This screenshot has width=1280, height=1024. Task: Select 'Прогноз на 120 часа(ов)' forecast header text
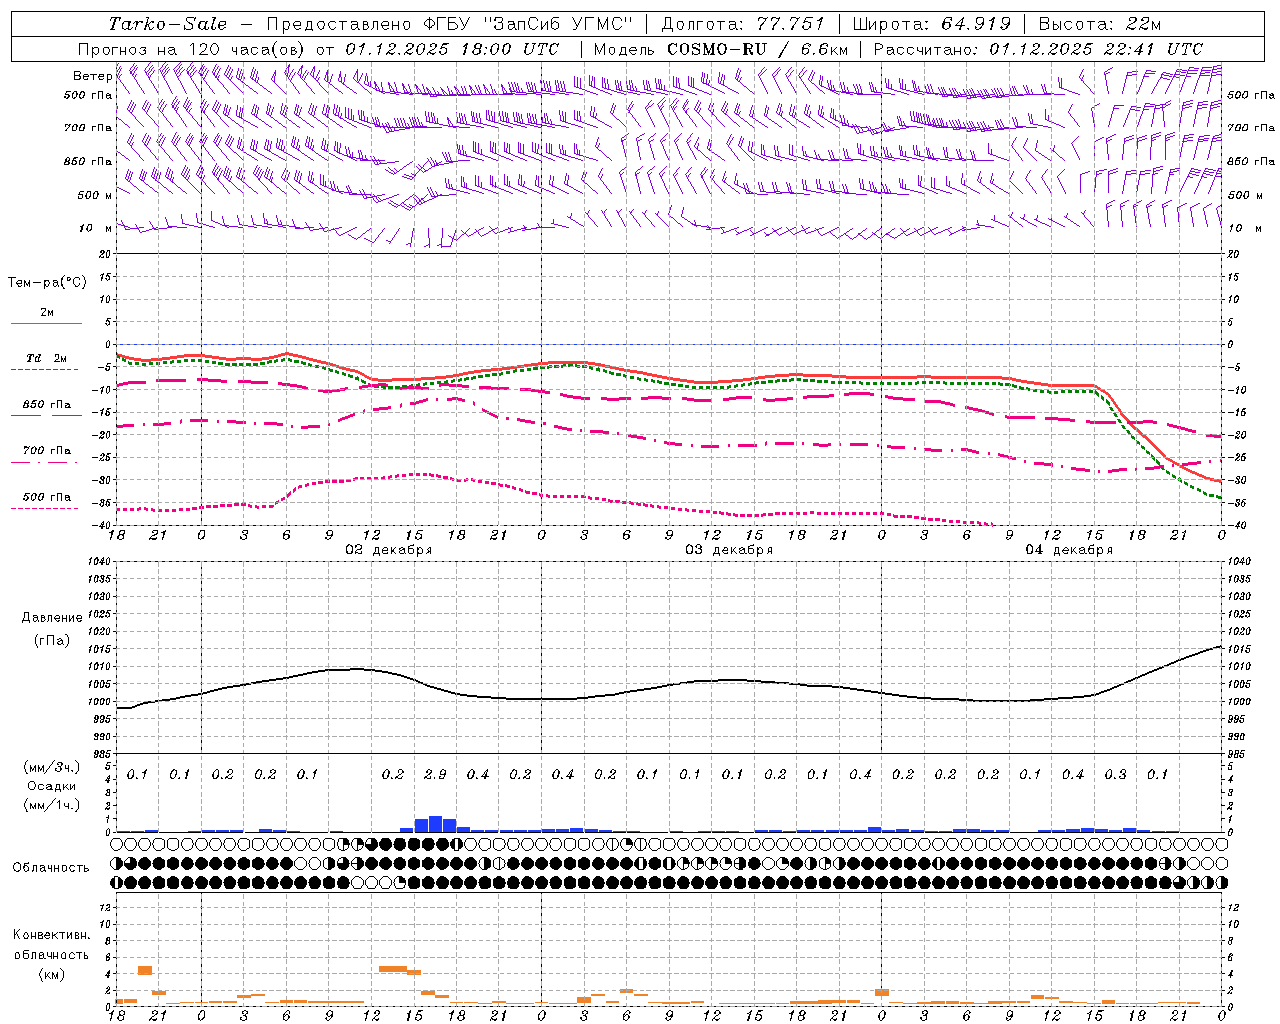point(193,49)
